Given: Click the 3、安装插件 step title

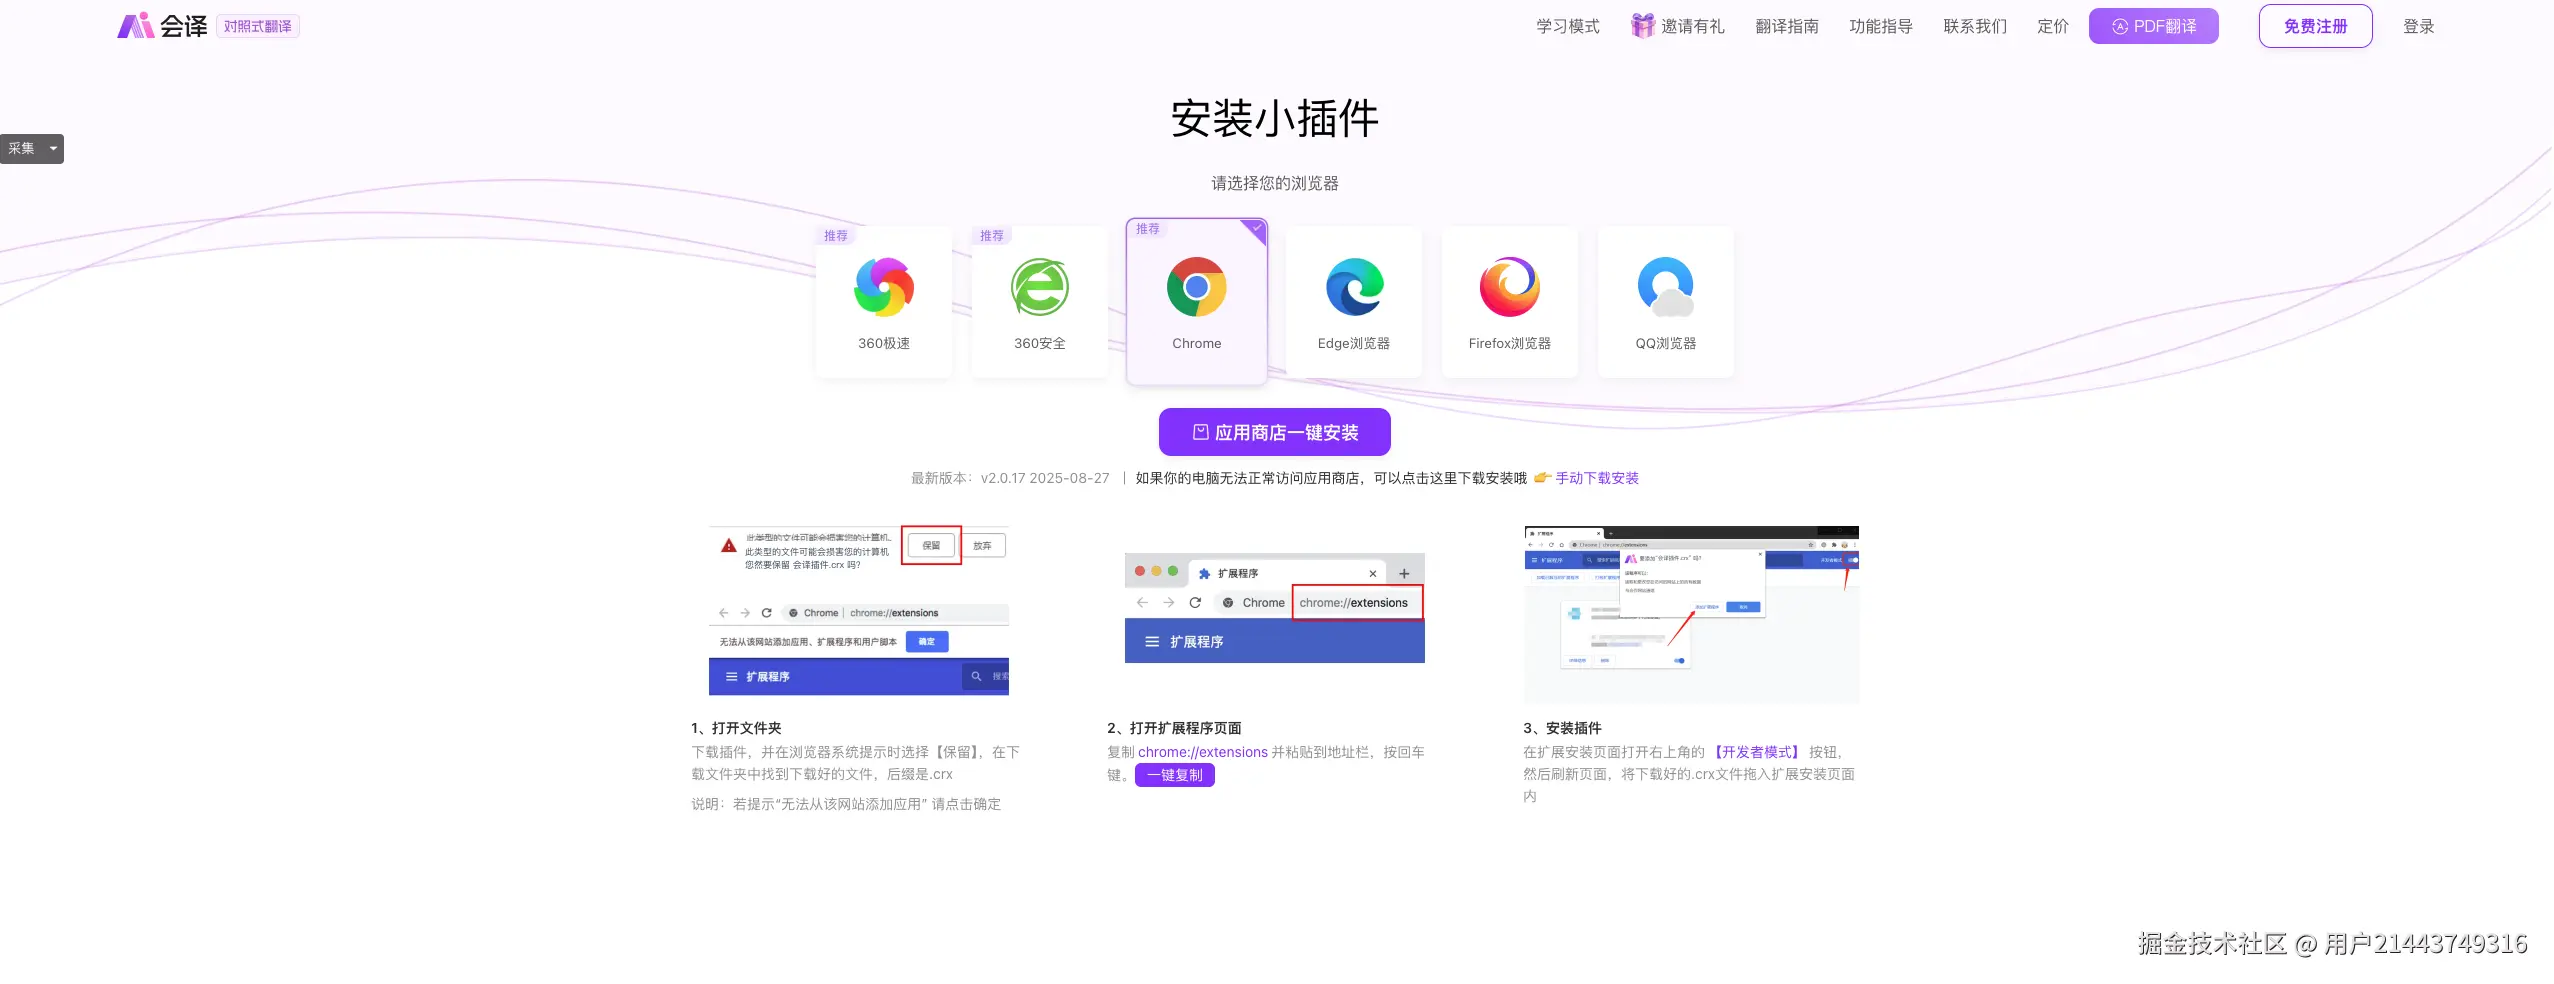Looking at the screenshot, I should 1563,728.
